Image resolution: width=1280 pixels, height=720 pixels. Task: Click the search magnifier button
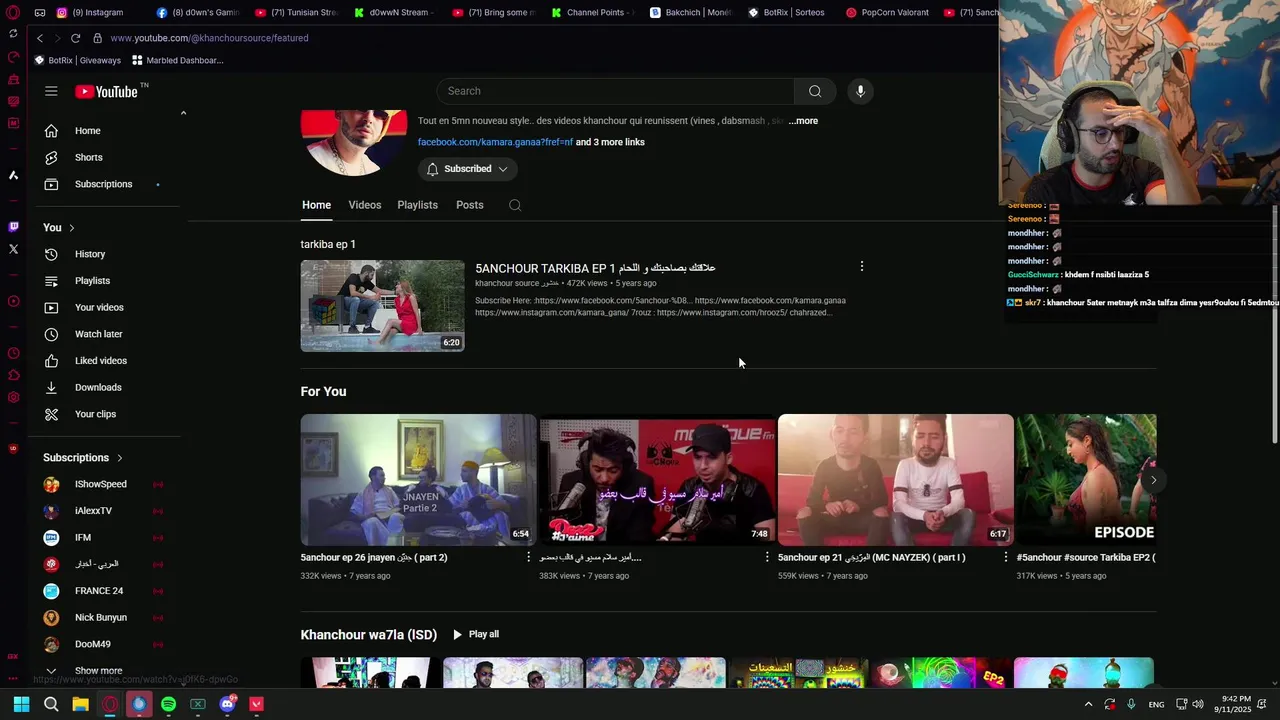click(815, 91)
